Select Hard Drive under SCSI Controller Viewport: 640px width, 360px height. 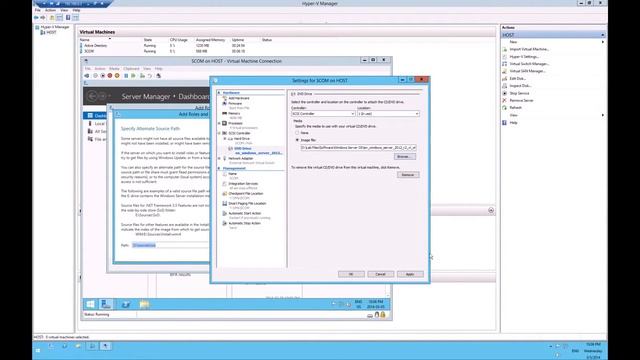tap(242, 139)
